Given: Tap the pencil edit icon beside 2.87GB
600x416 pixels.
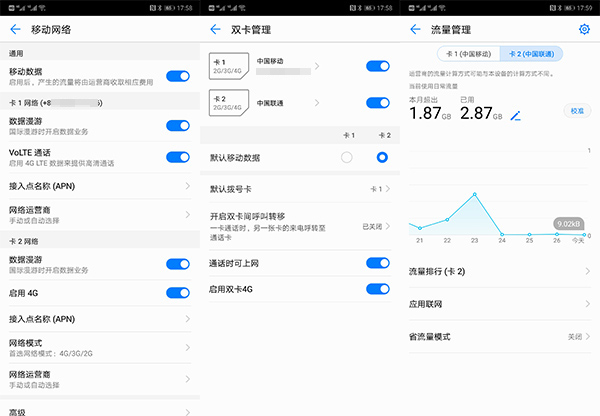Looking at the screenshot, I should [x=516, y=116].
